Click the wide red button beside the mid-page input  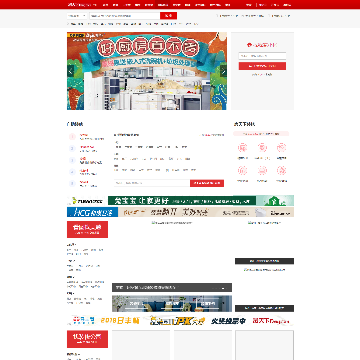tap(207, 183)
